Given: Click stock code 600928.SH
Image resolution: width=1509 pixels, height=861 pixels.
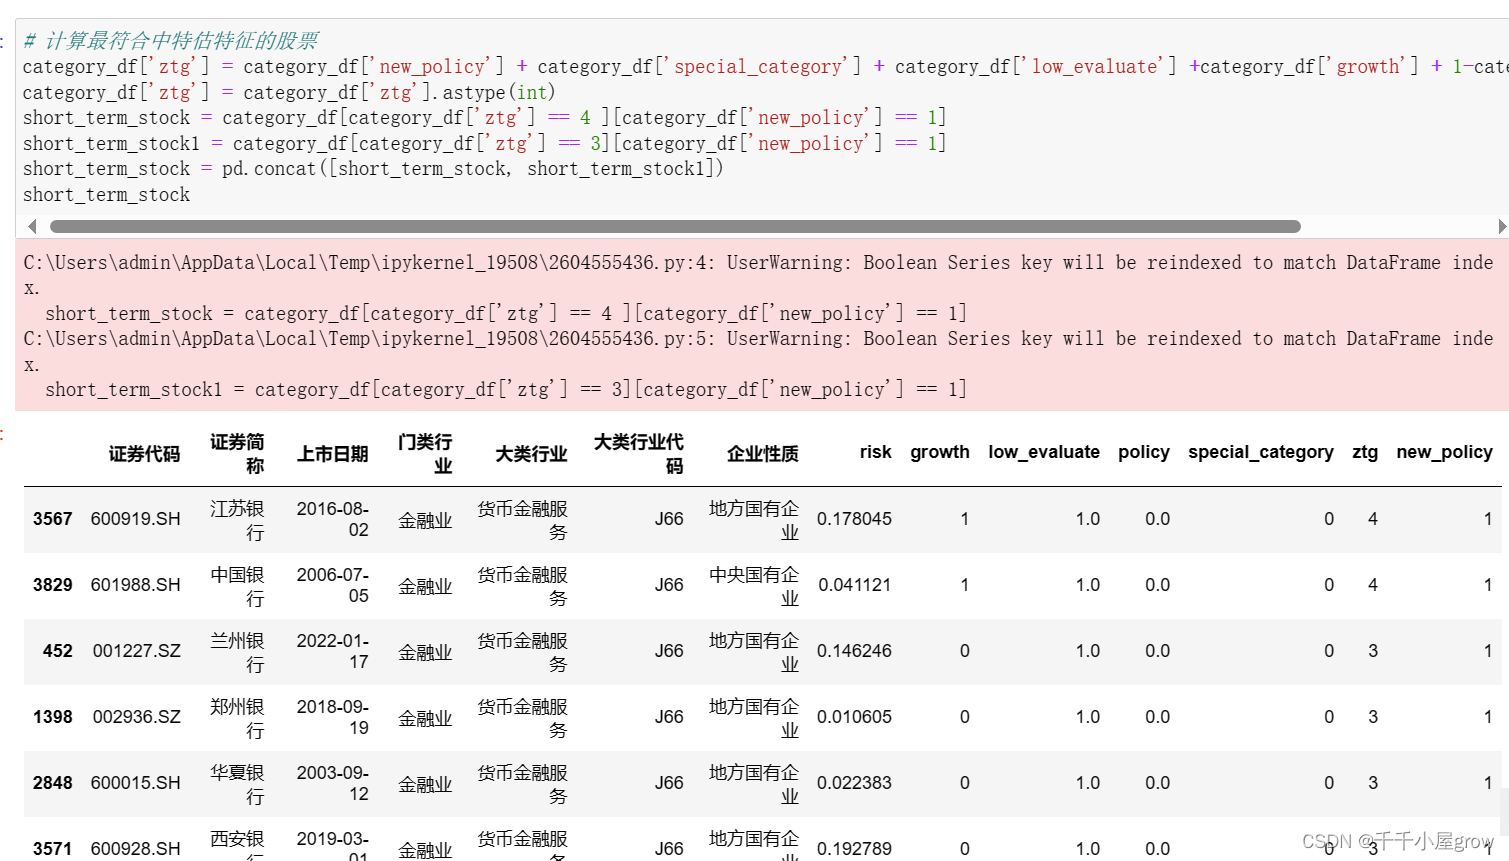Looking at the screenshot, I should click(x=136, y=849).
